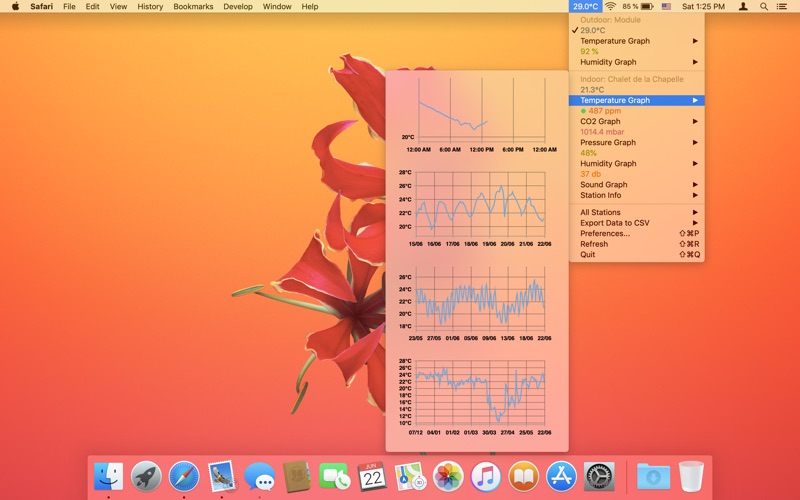Launch Maps from the Dock

[x=410, y=476]
